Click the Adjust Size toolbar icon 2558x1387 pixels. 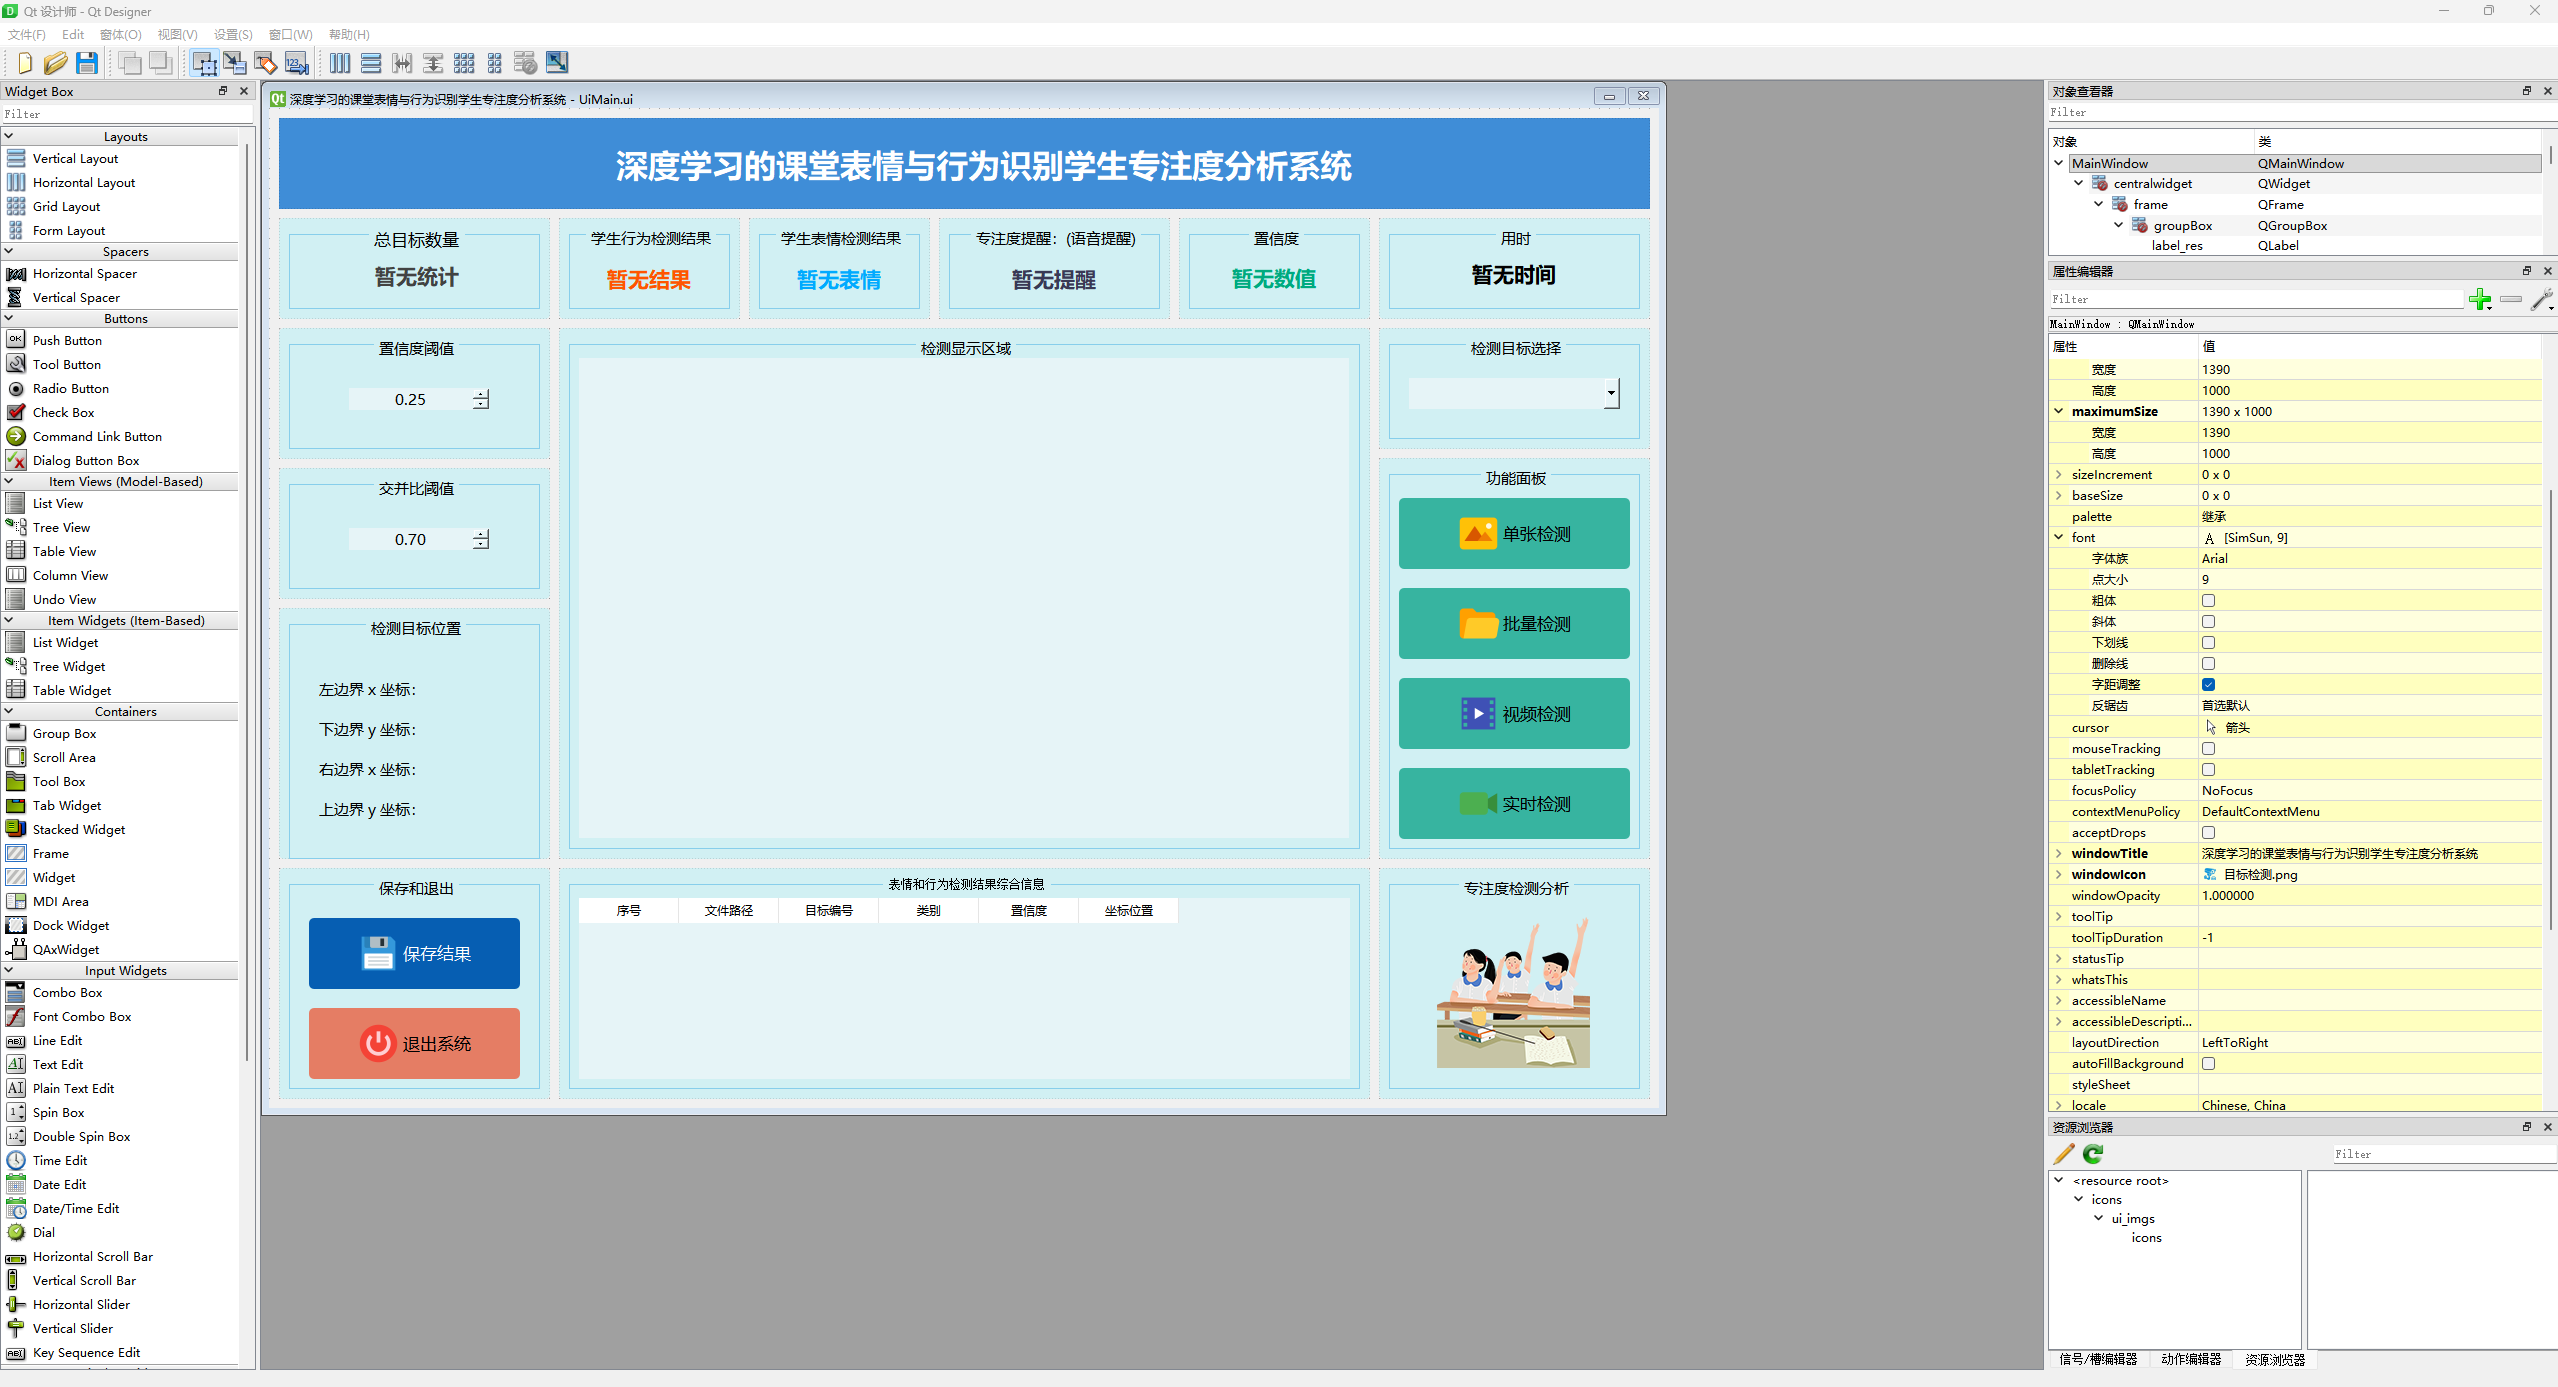point(557,63)
